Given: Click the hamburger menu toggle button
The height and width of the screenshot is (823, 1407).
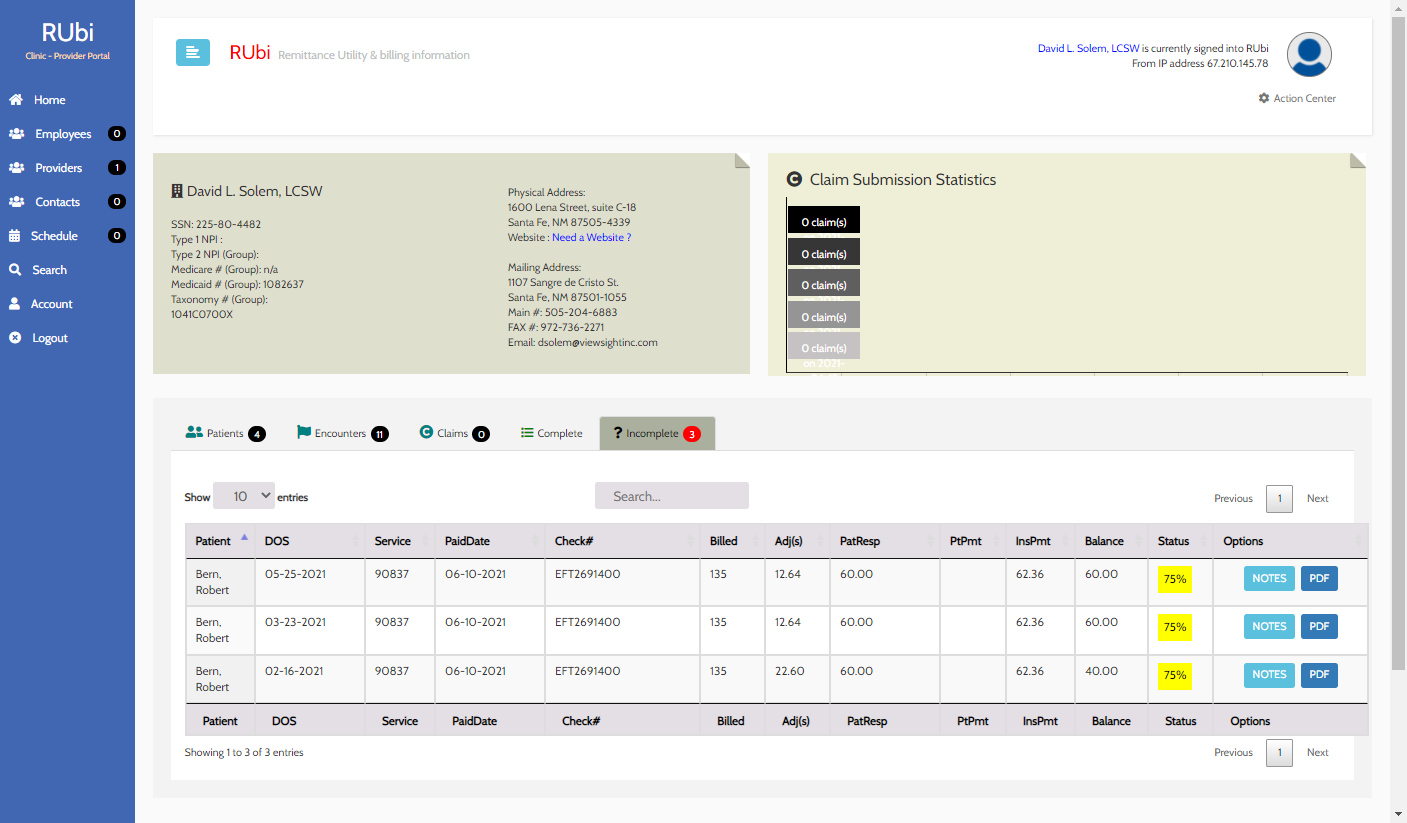Looking at the screenshot, I should [x=193, y=53].
